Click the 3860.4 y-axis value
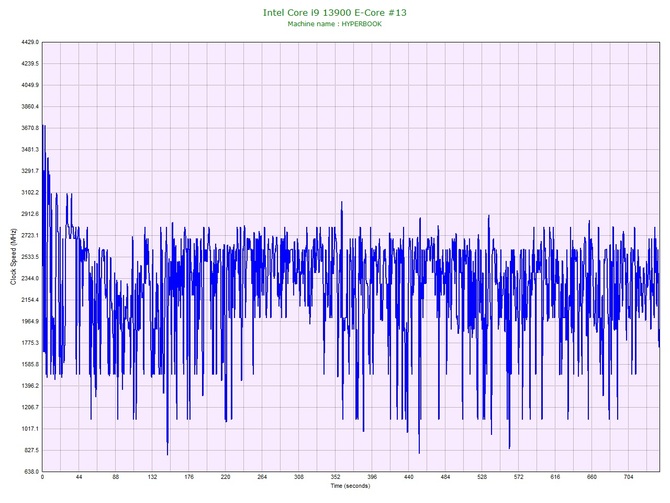The height and width of the screenshot is (503, 670). pyautogui.click(x=30, y=106)
